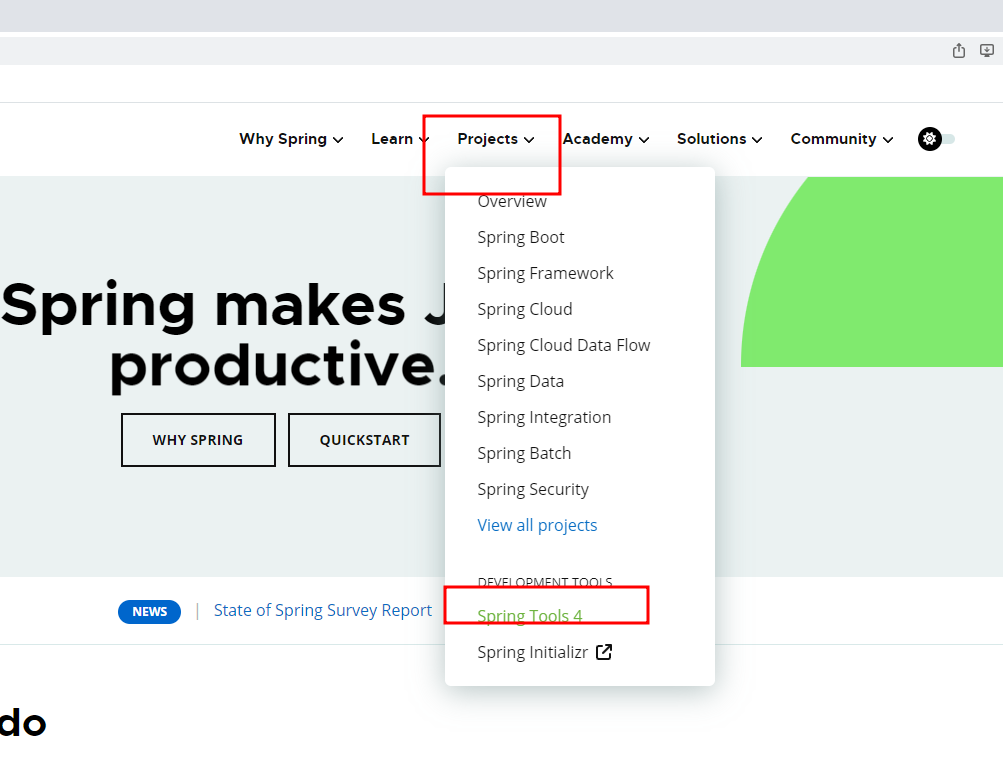1003x771 pixels.
Task: Choose Spring Boot from the menu
Action: tap(521, 237)
